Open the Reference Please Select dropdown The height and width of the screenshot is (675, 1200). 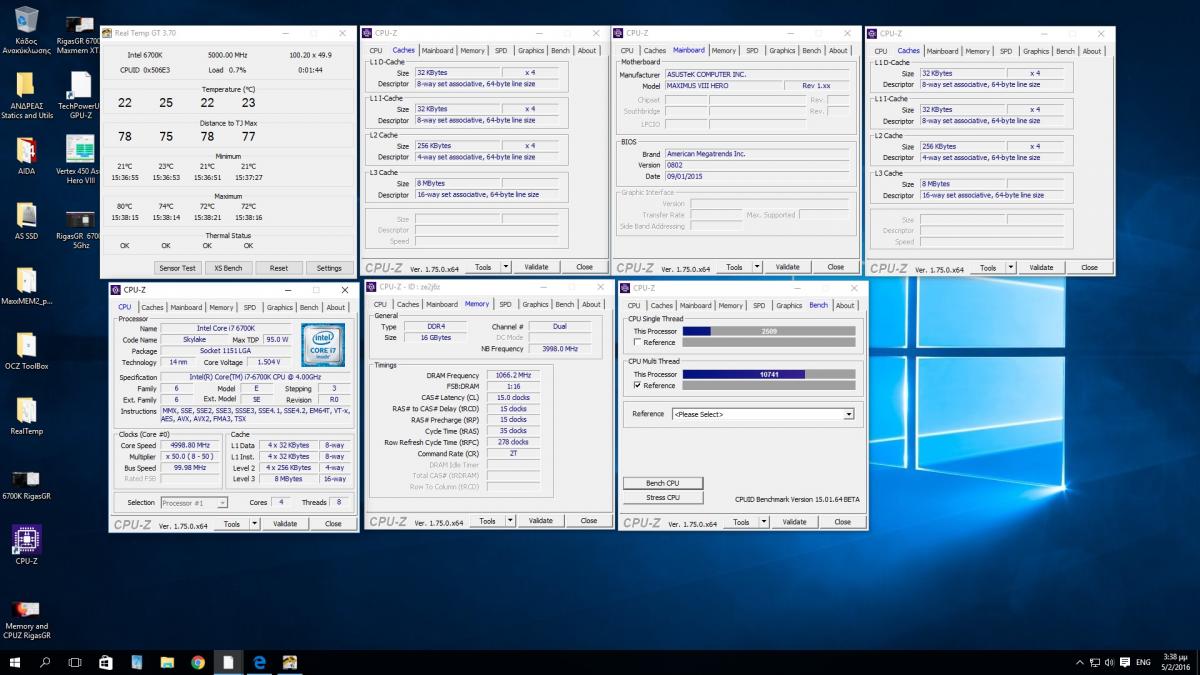[763, 414]
